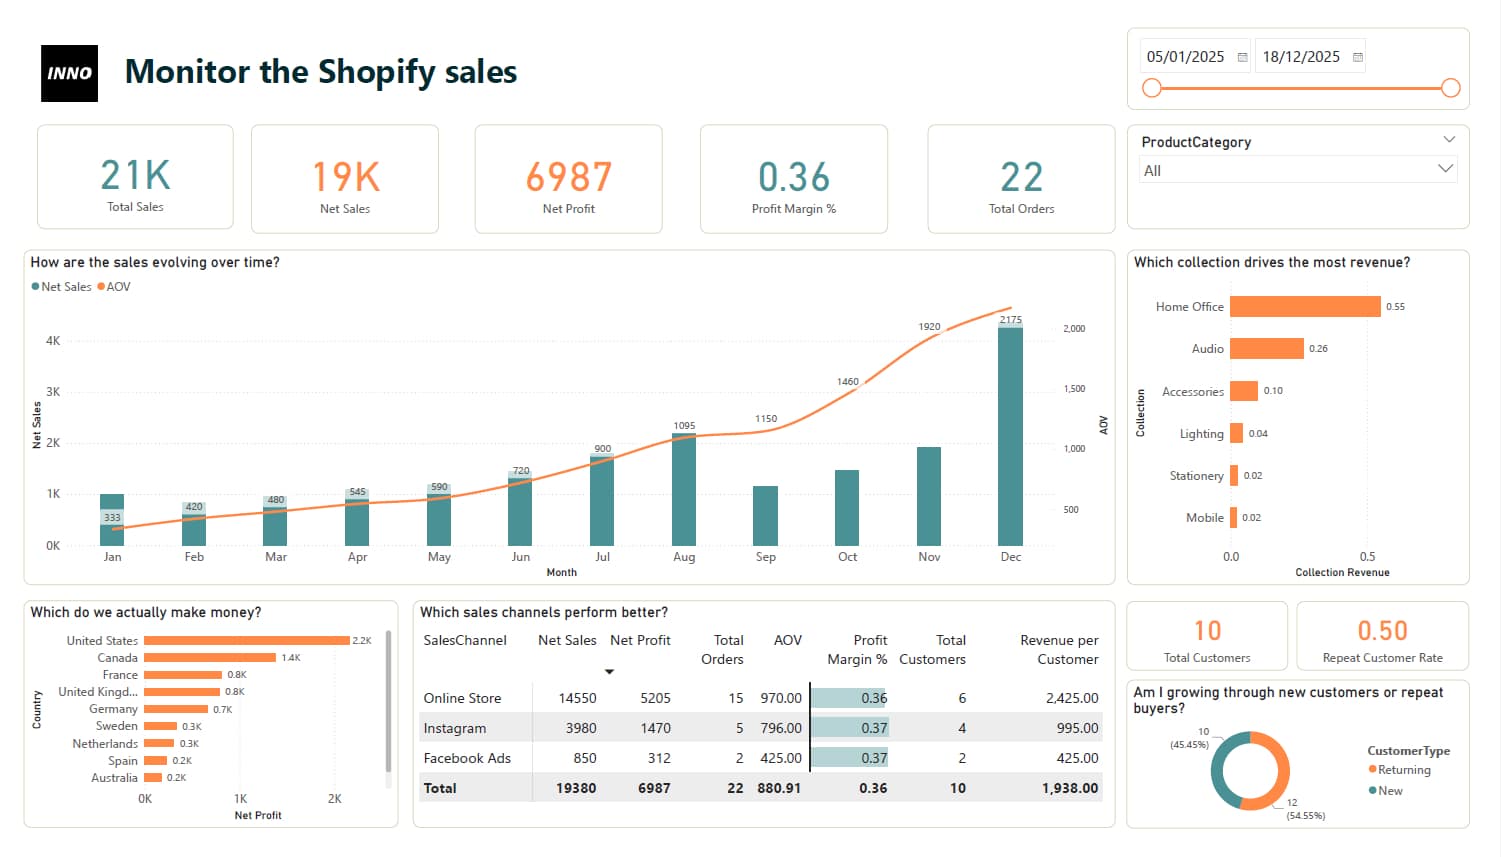Select the Home Office bar in collection chart
The height and width of the screenshot is (857, 1501).
1303,306
